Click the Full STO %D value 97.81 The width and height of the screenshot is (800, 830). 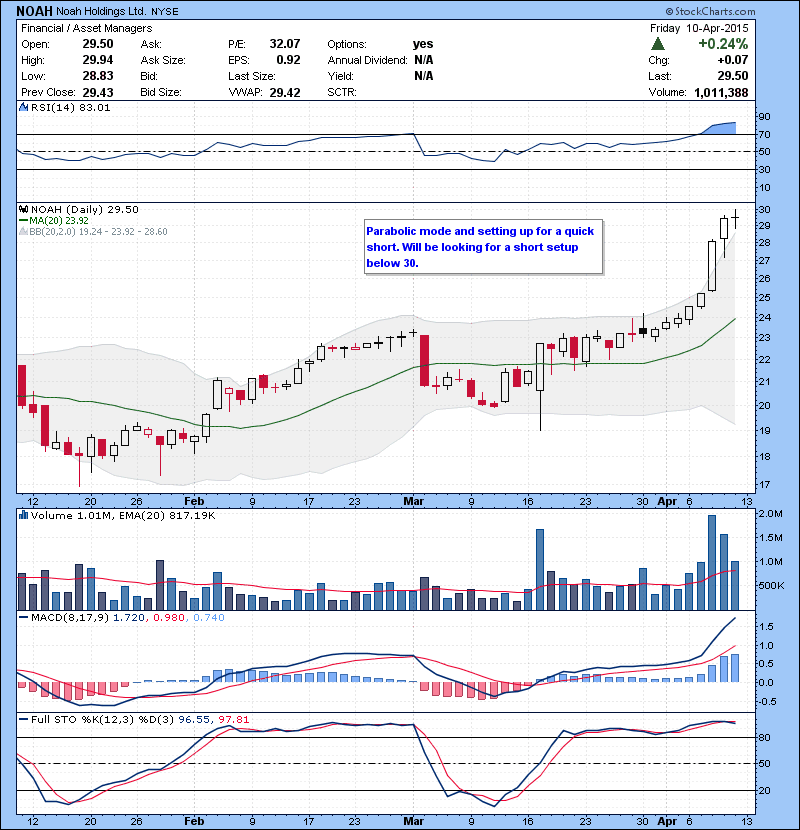pos(233,719)
